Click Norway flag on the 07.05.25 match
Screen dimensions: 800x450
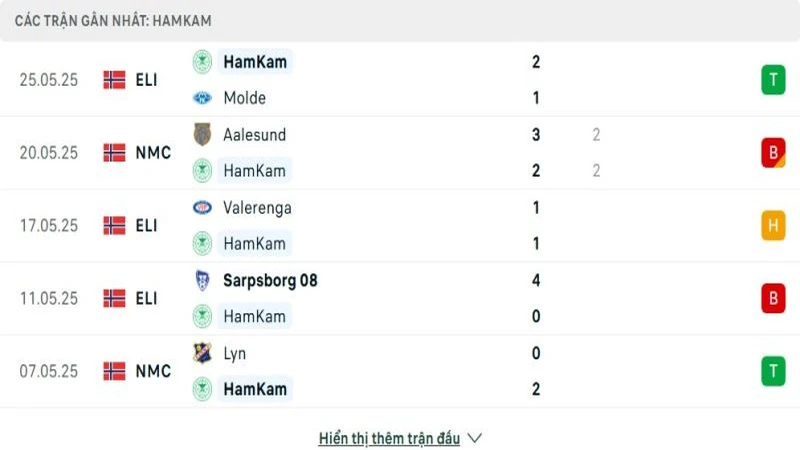pyautogui.click(x=114, y=371)
